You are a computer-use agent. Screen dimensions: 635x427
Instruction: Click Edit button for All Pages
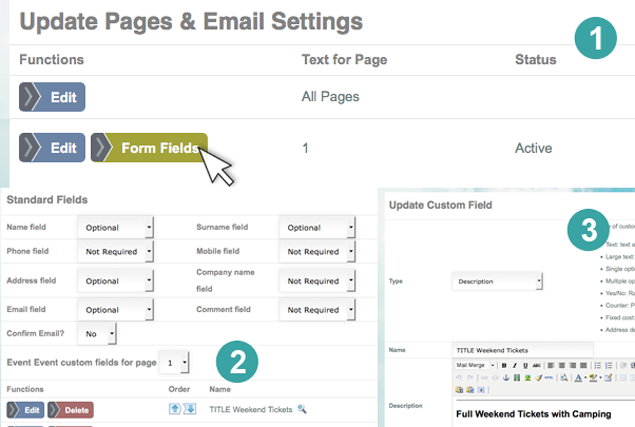point(52,97)
